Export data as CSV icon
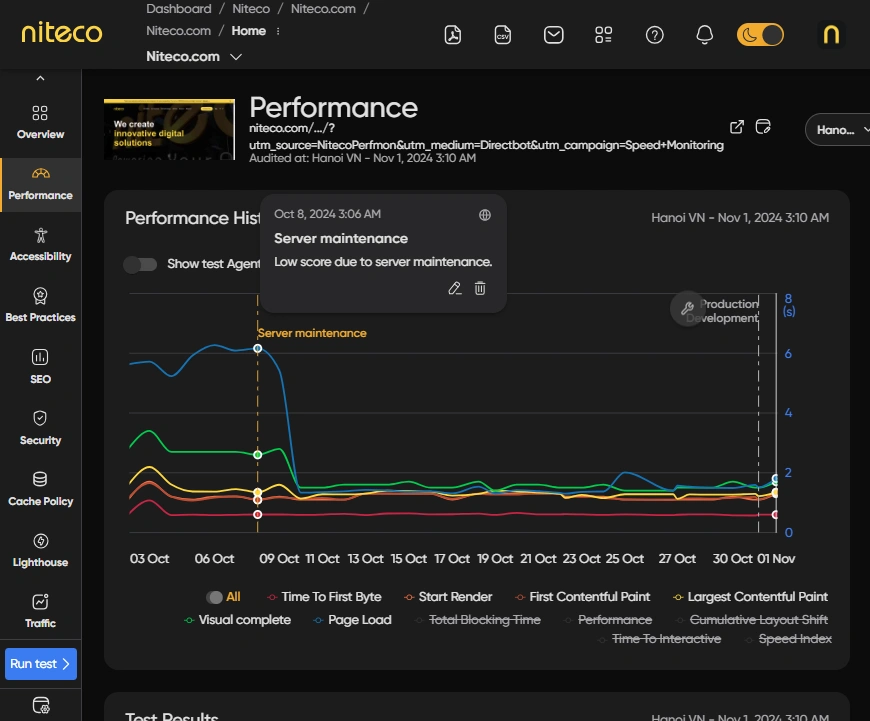Image resolution: width=870 pixels, height=721 pixels. (x=503, y=35)
